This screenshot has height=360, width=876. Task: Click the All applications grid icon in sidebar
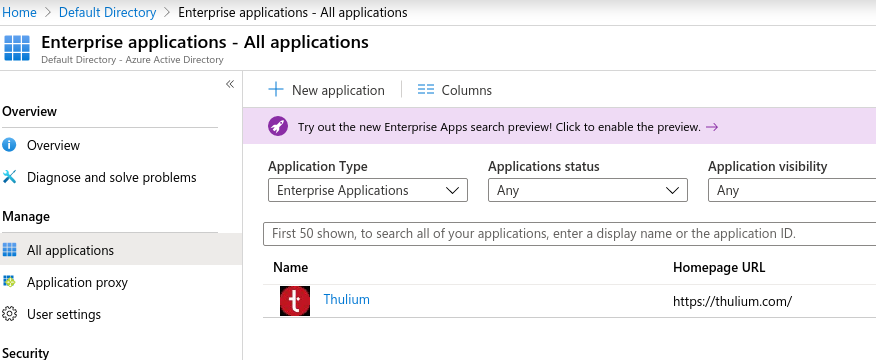pos(9,250)
